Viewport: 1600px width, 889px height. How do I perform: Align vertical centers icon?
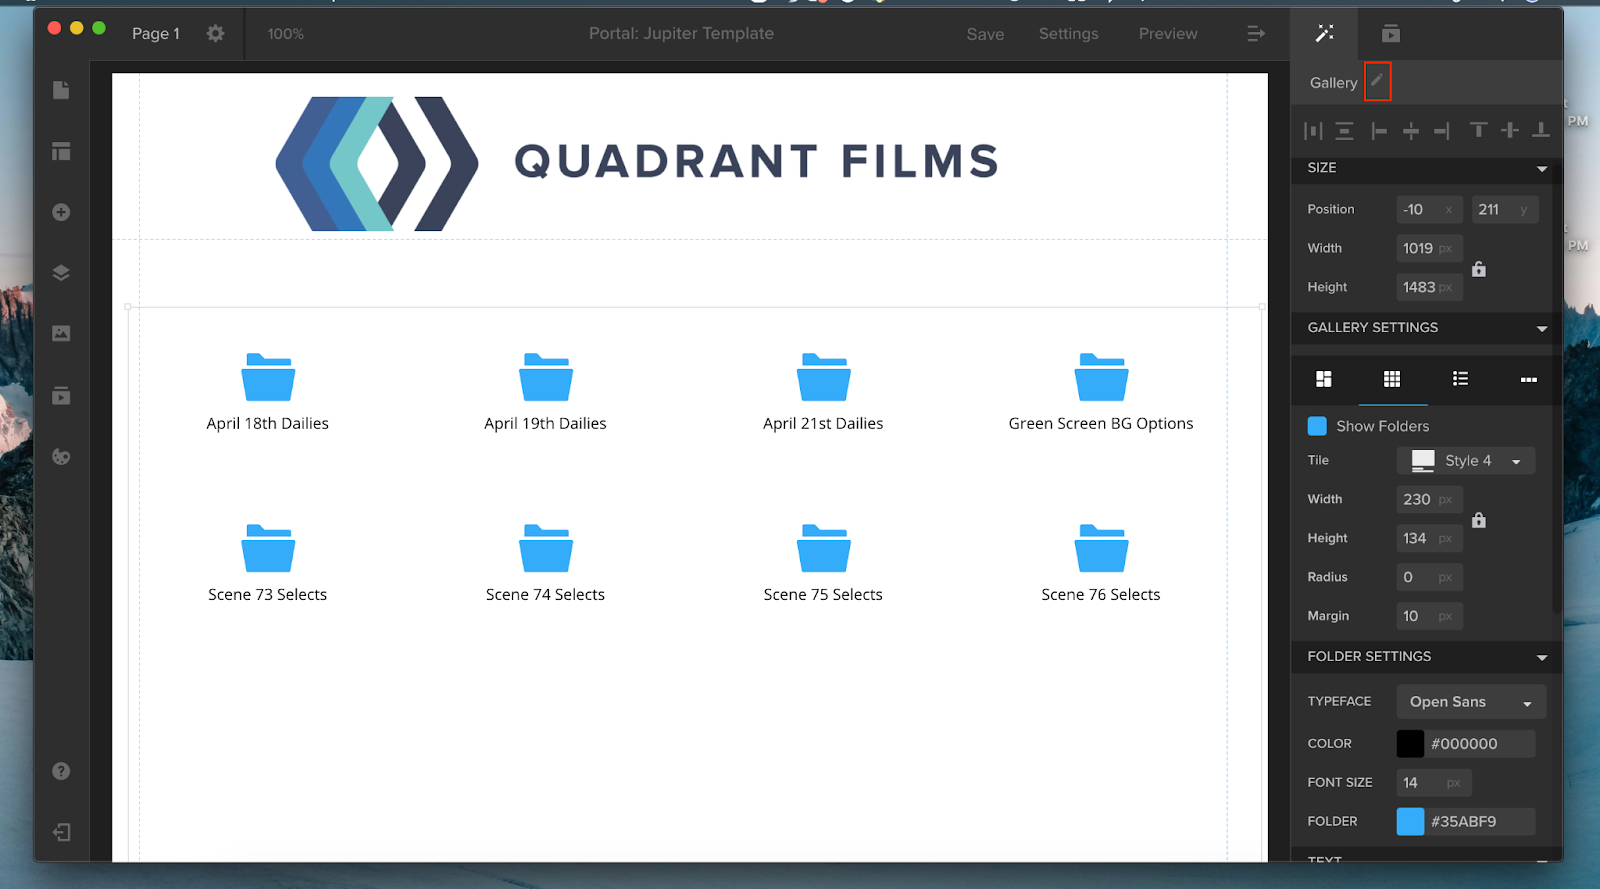coord(1510,130)
